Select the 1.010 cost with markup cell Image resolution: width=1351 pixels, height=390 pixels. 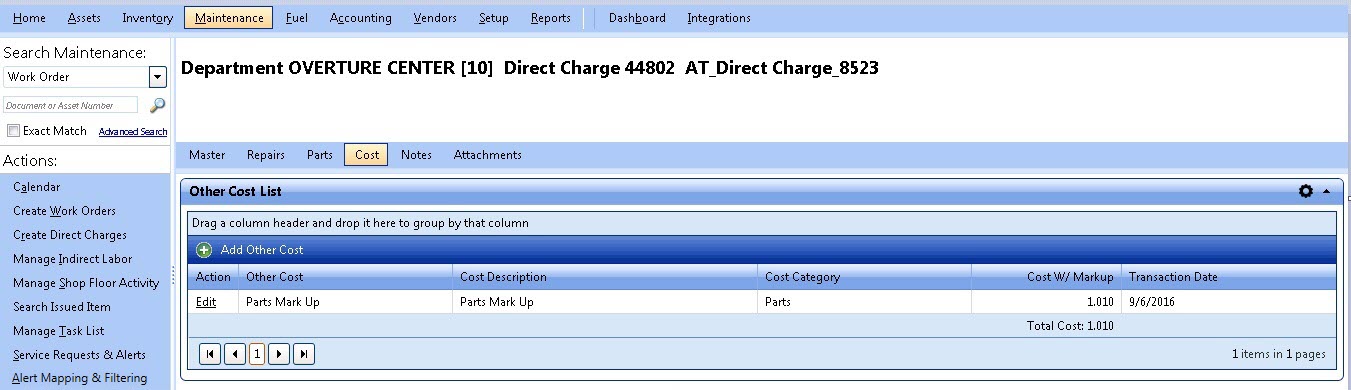point(1046,301)
